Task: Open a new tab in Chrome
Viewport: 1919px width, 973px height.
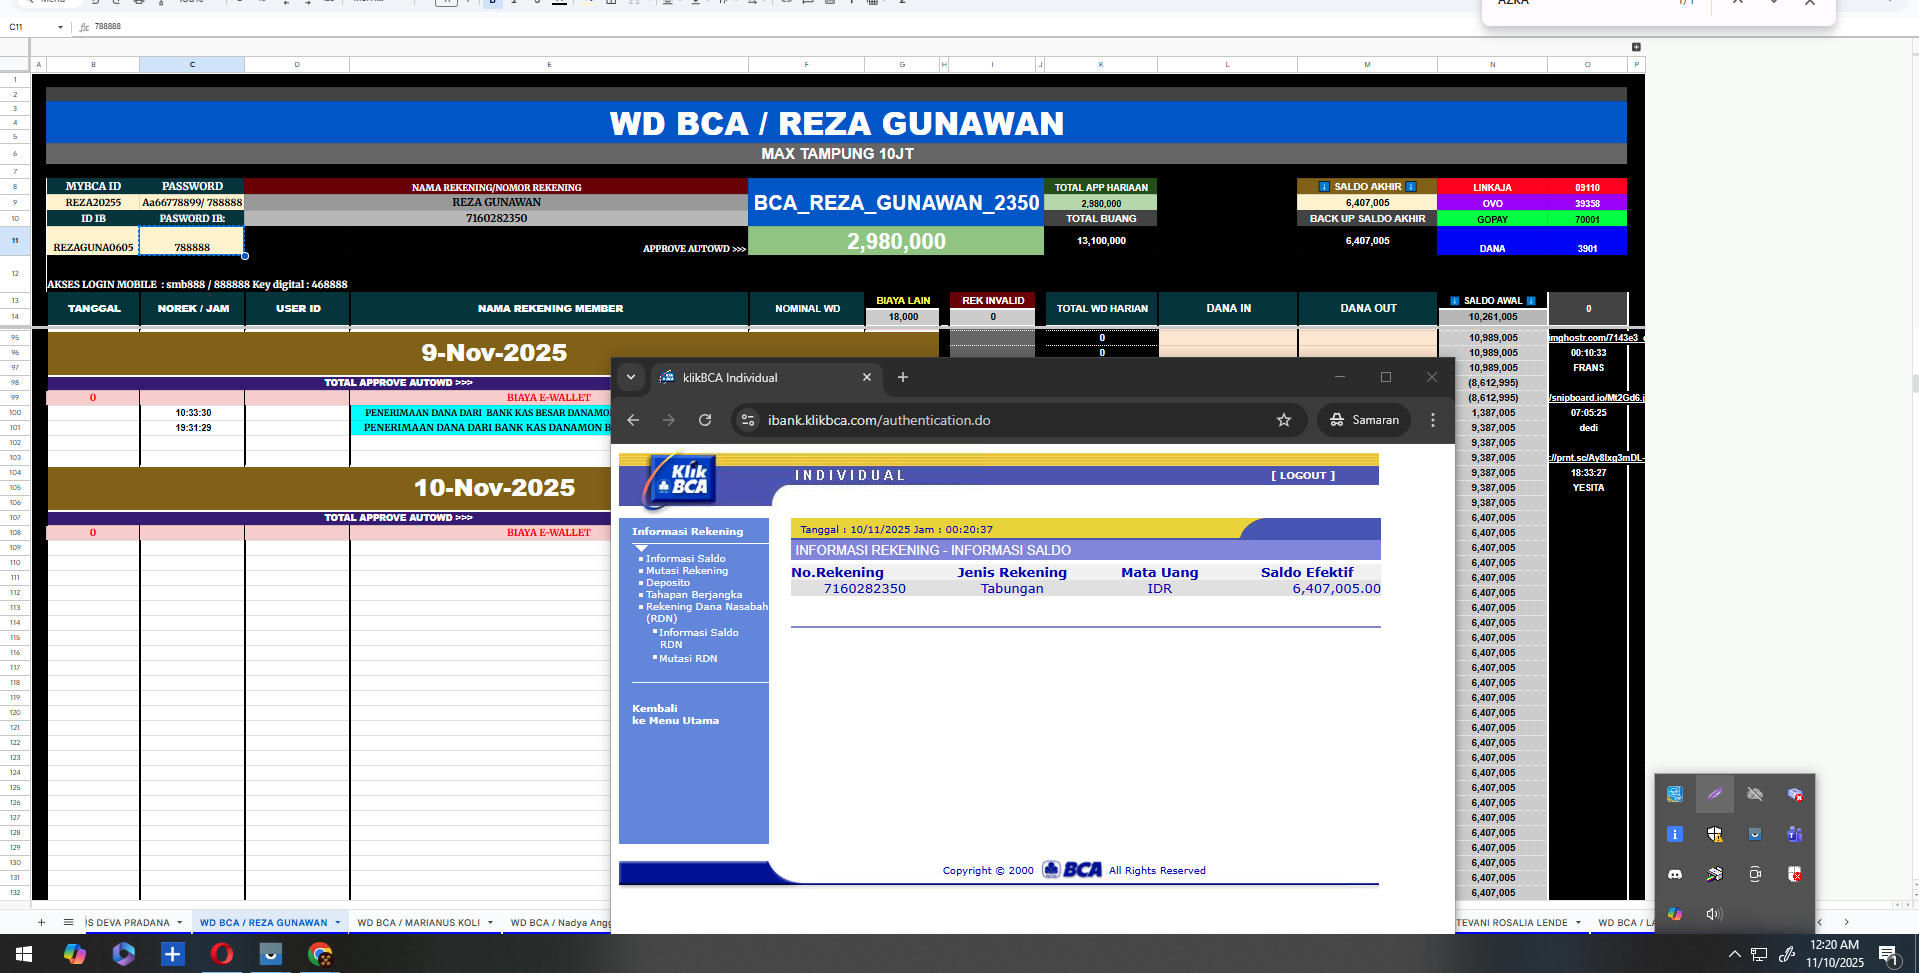Action: 903,377
